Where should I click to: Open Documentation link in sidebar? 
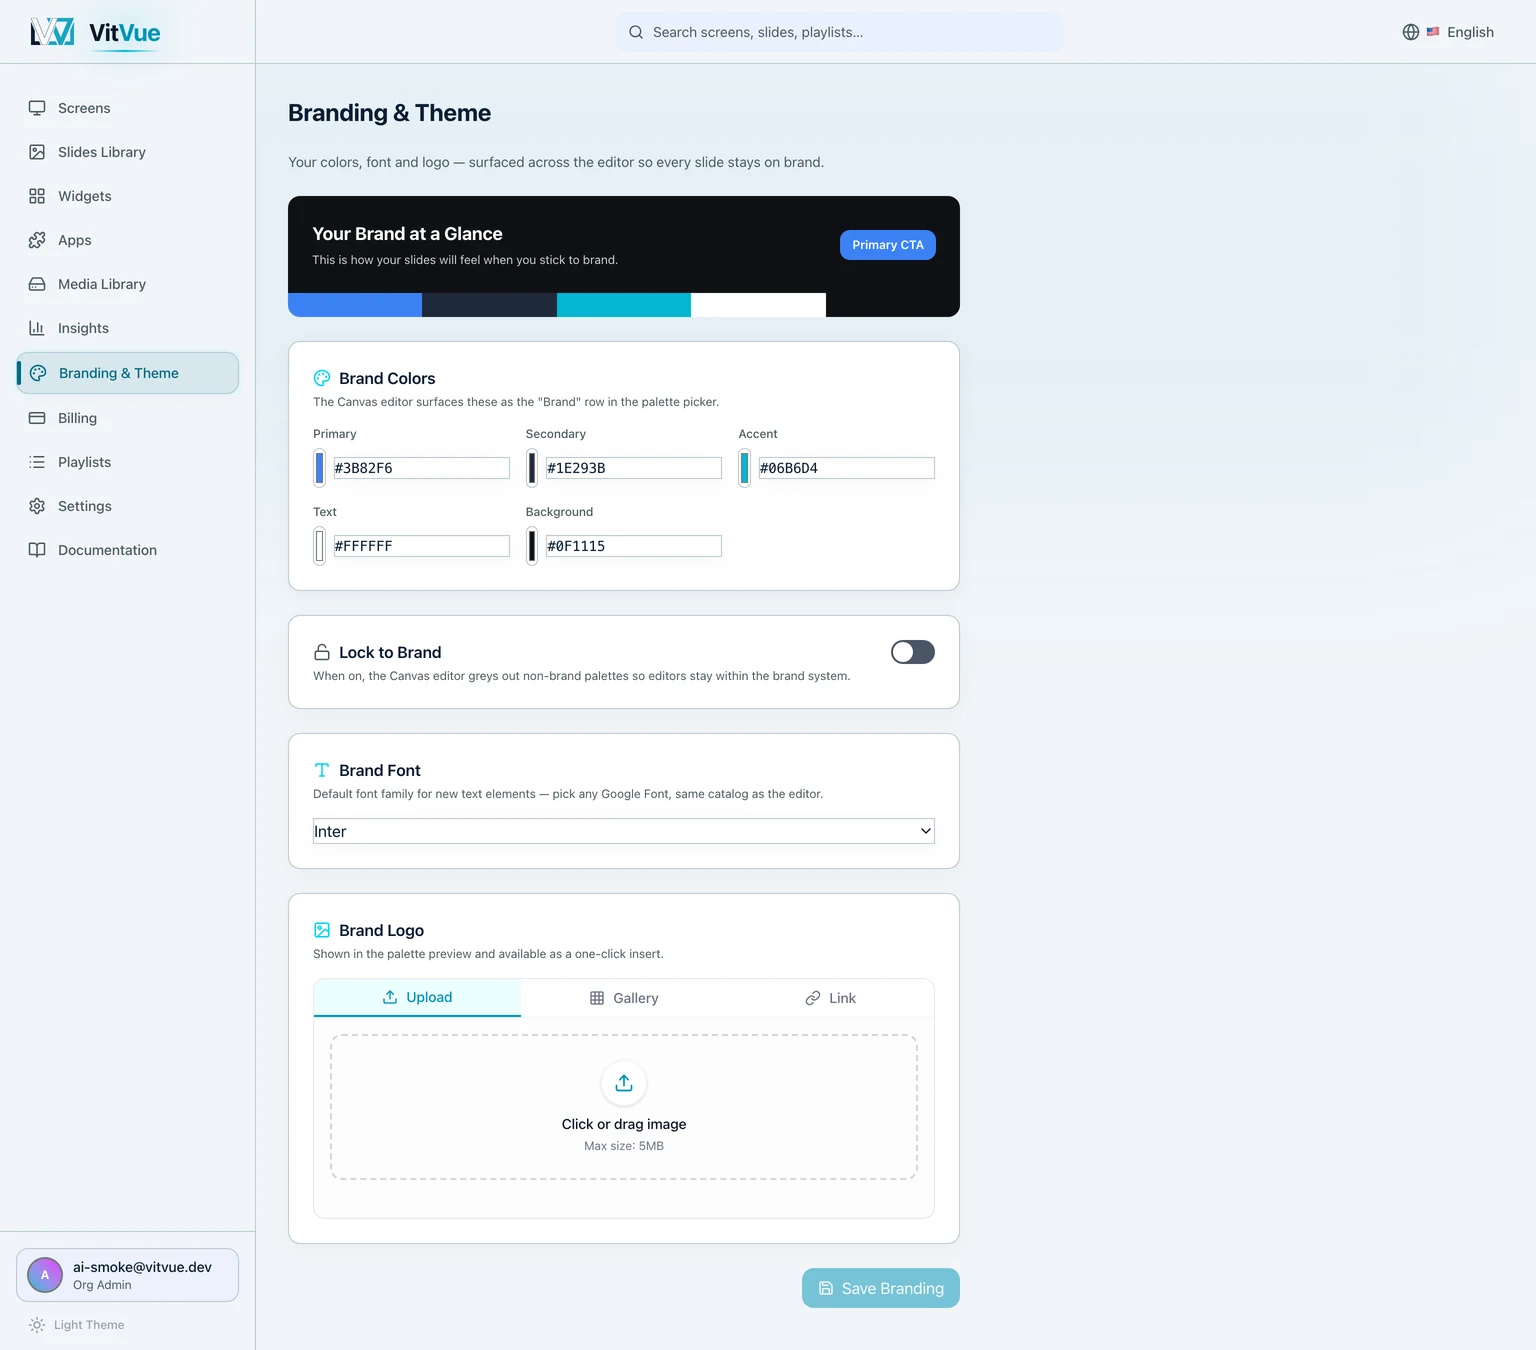click(x=127, y=550)
